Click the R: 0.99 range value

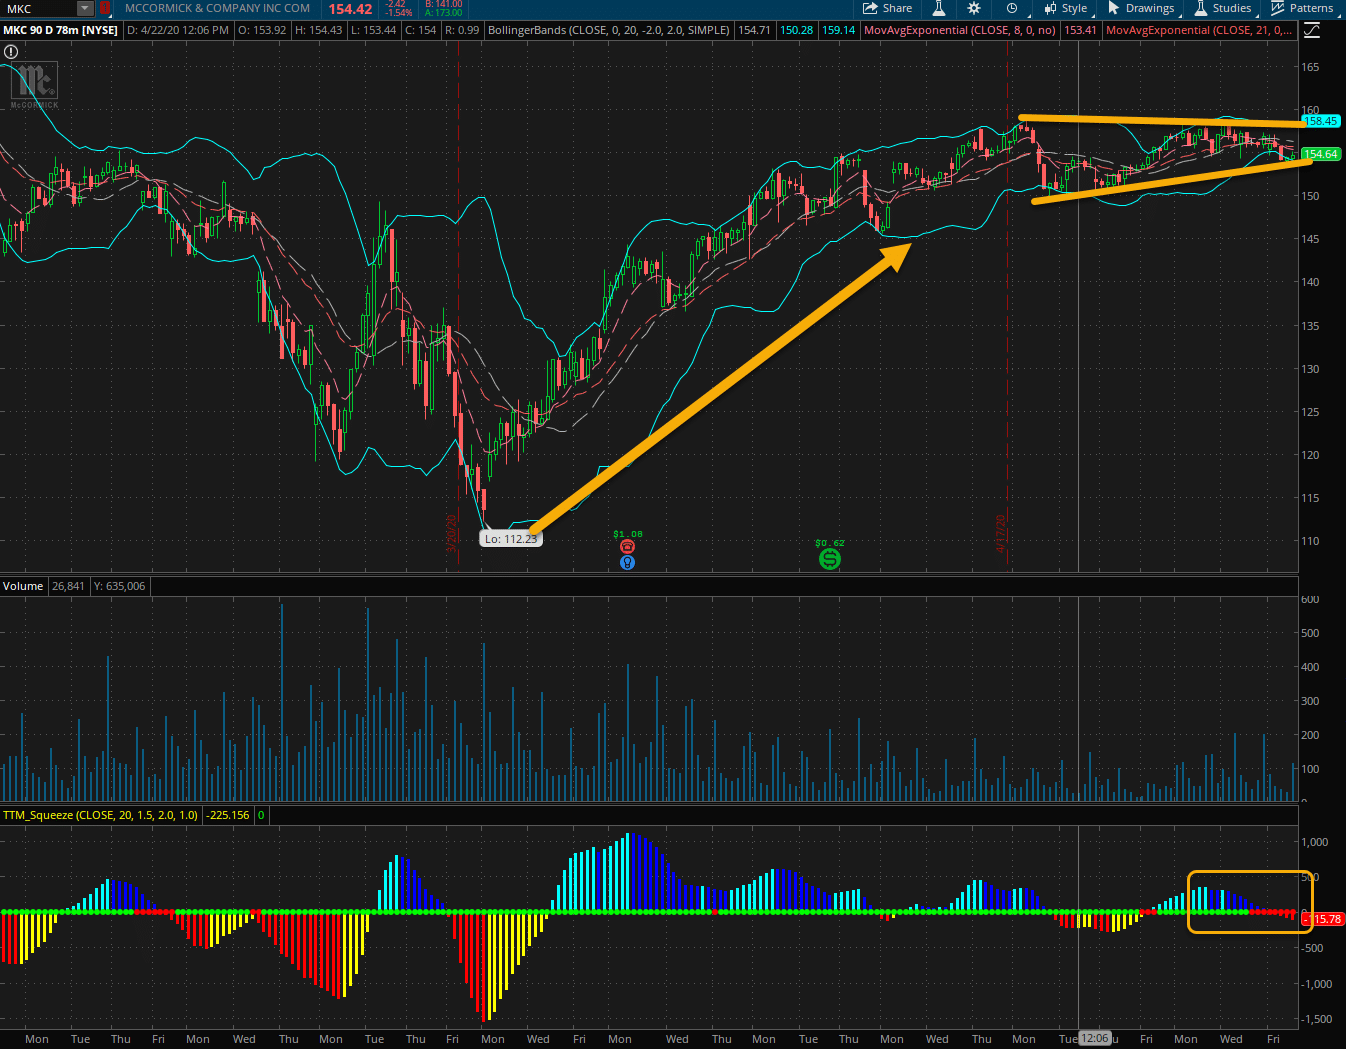(x=462, y=30)
